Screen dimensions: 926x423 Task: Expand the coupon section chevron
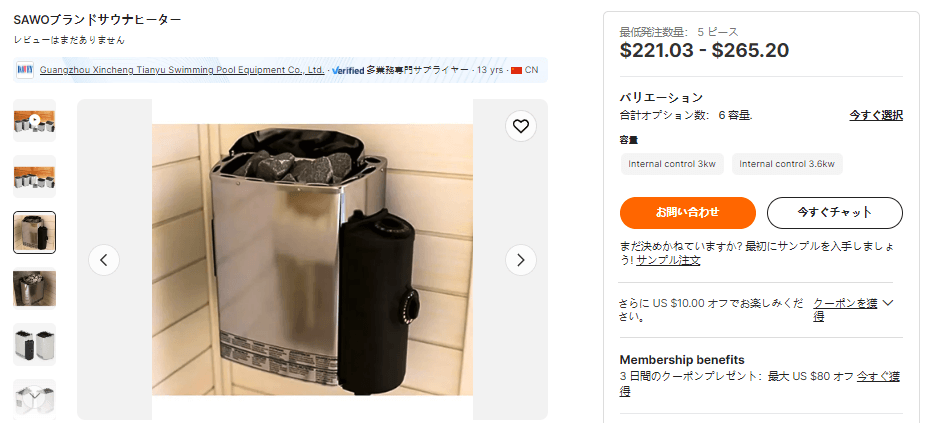coord(888,303)
